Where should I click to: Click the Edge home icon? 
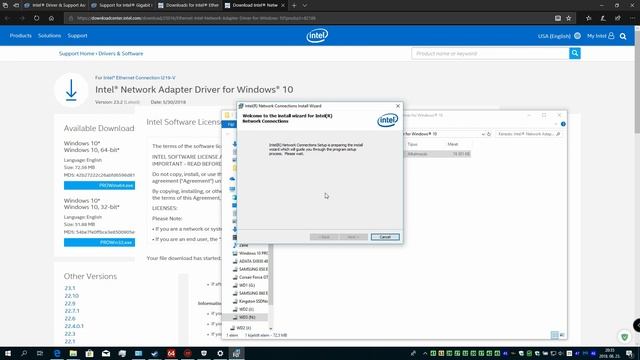tap(51, 18)
